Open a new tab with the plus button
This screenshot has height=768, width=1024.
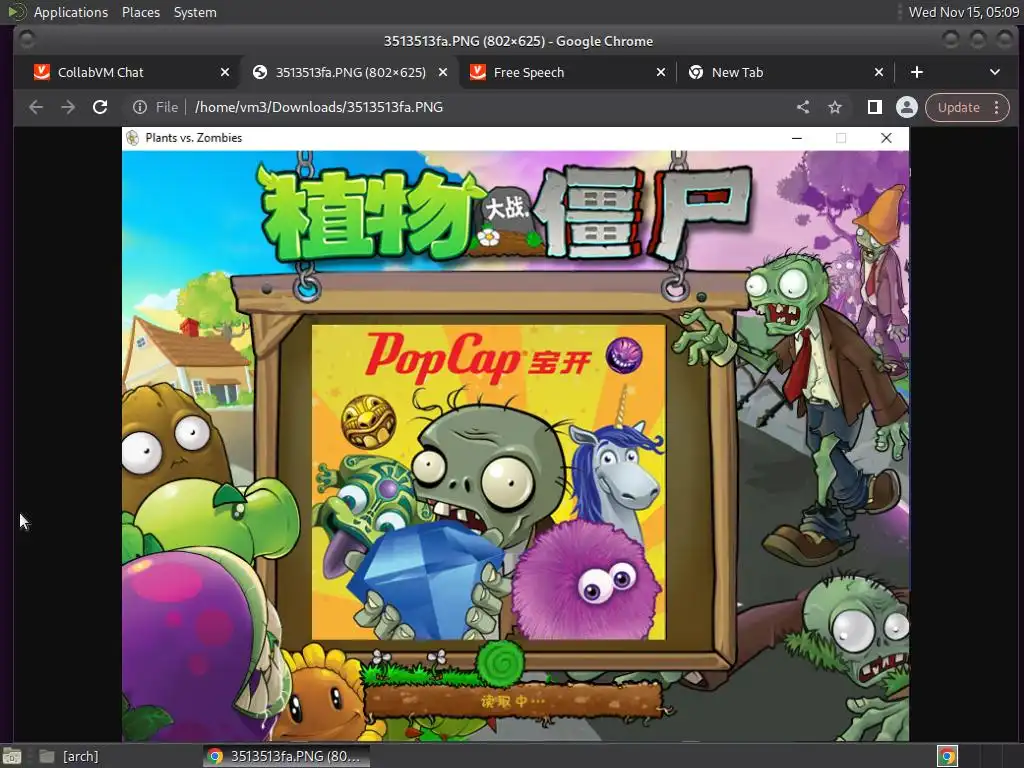tap(917, 72)
